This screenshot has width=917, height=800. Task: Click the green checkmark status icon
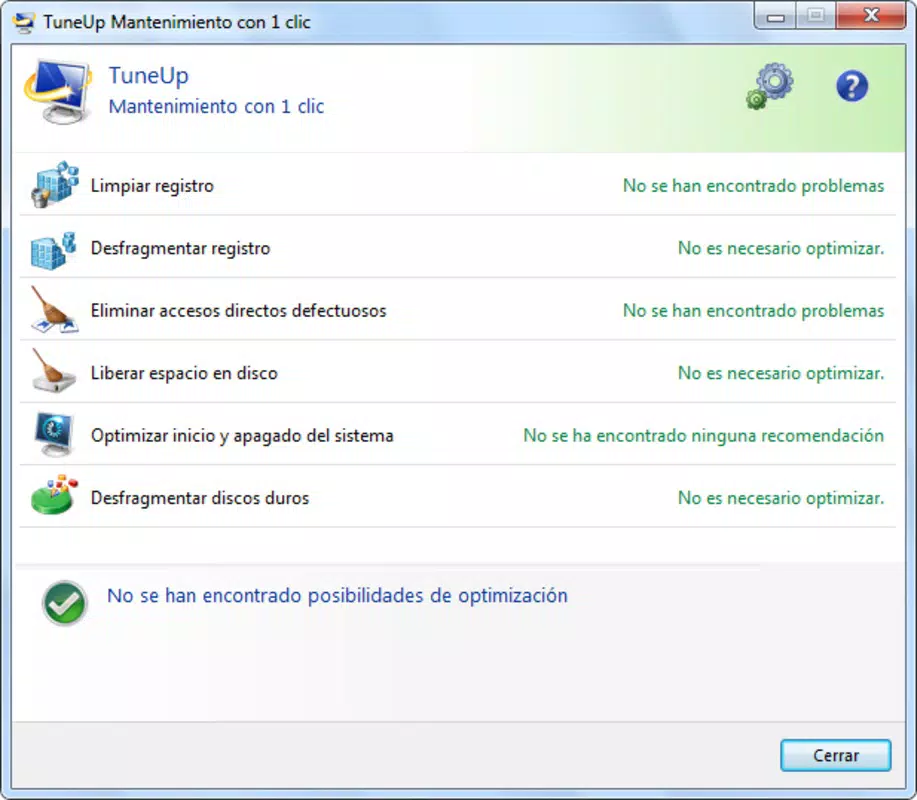(65, 603)
